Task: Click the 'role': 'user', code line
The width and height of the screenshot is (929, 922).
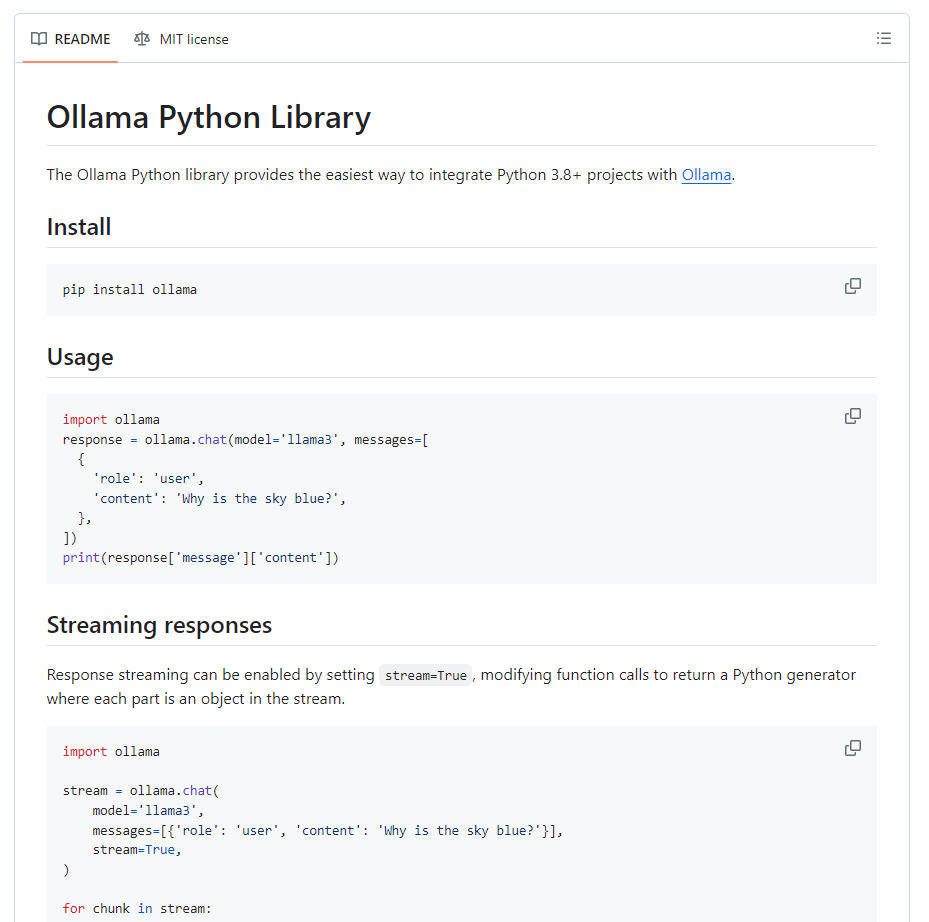Action: (x=148, y=478)
